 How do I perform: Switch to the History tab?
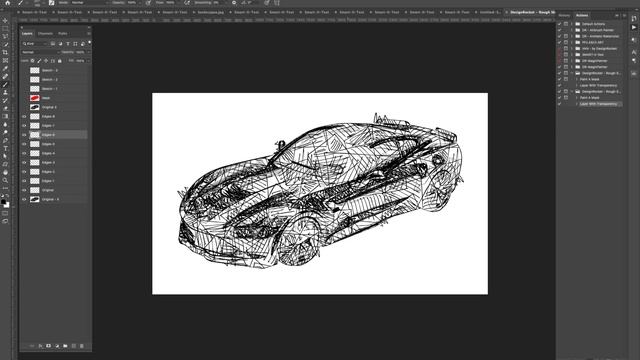pos(564,16)
